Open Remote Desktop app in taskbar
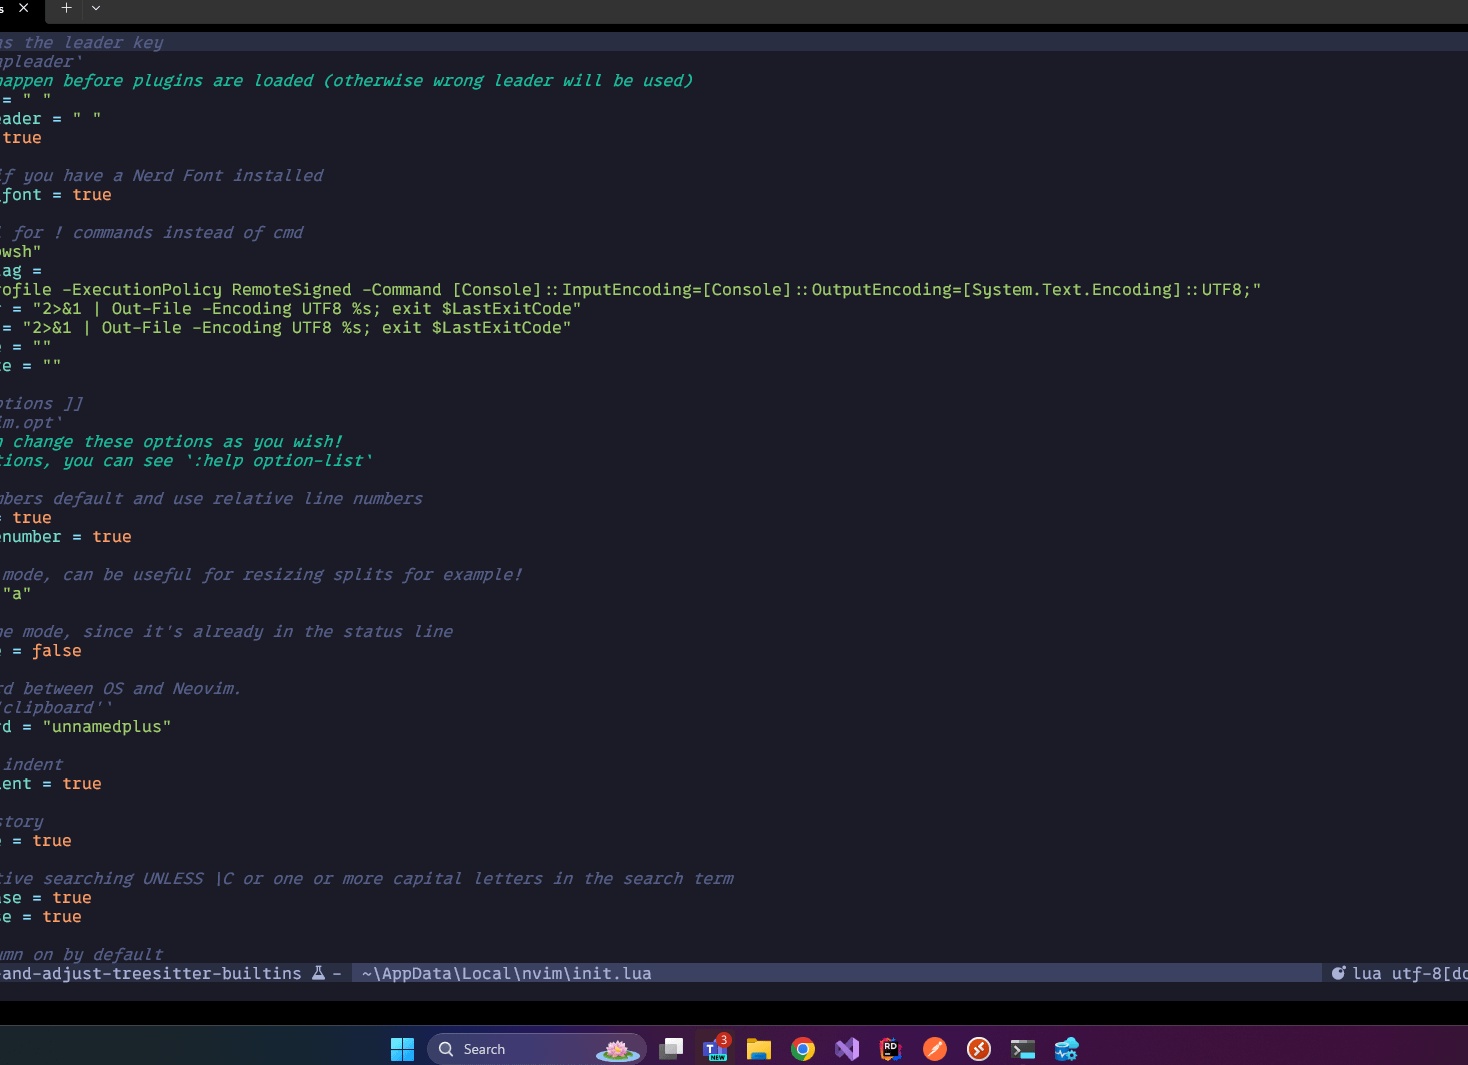1468x1065 pixels. [979, 1049]
